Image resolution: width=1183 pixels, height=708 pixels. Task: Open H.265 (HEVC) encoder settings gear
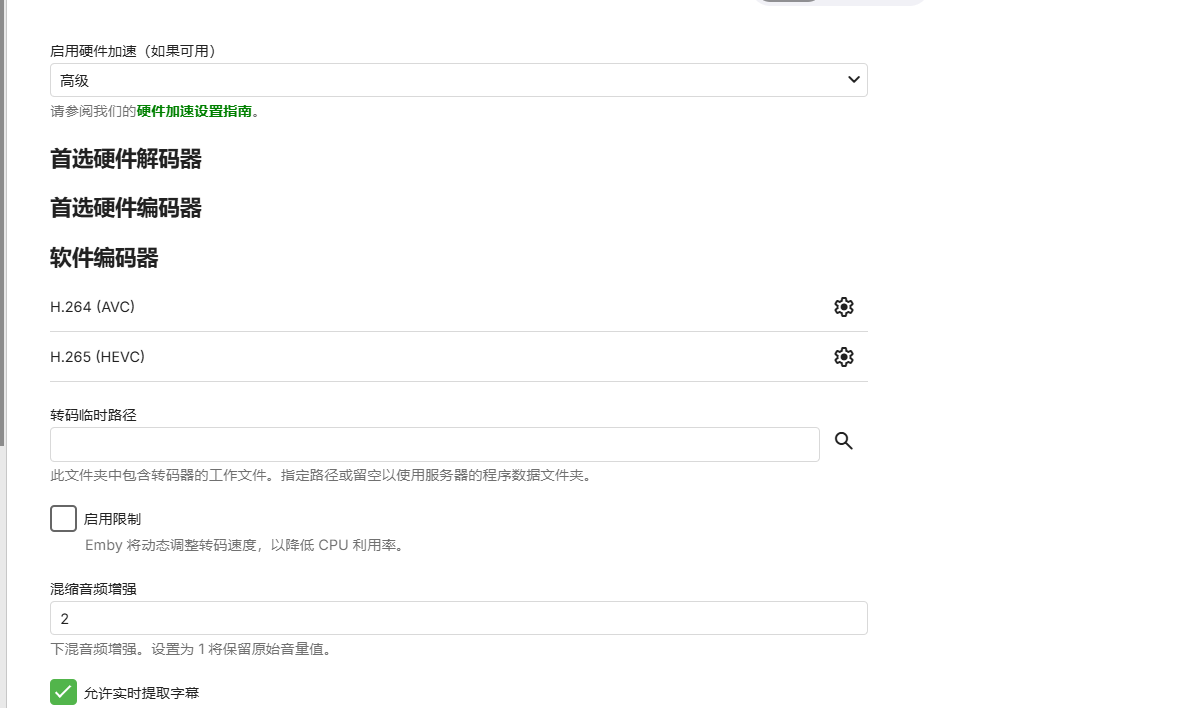pos(843,357)
